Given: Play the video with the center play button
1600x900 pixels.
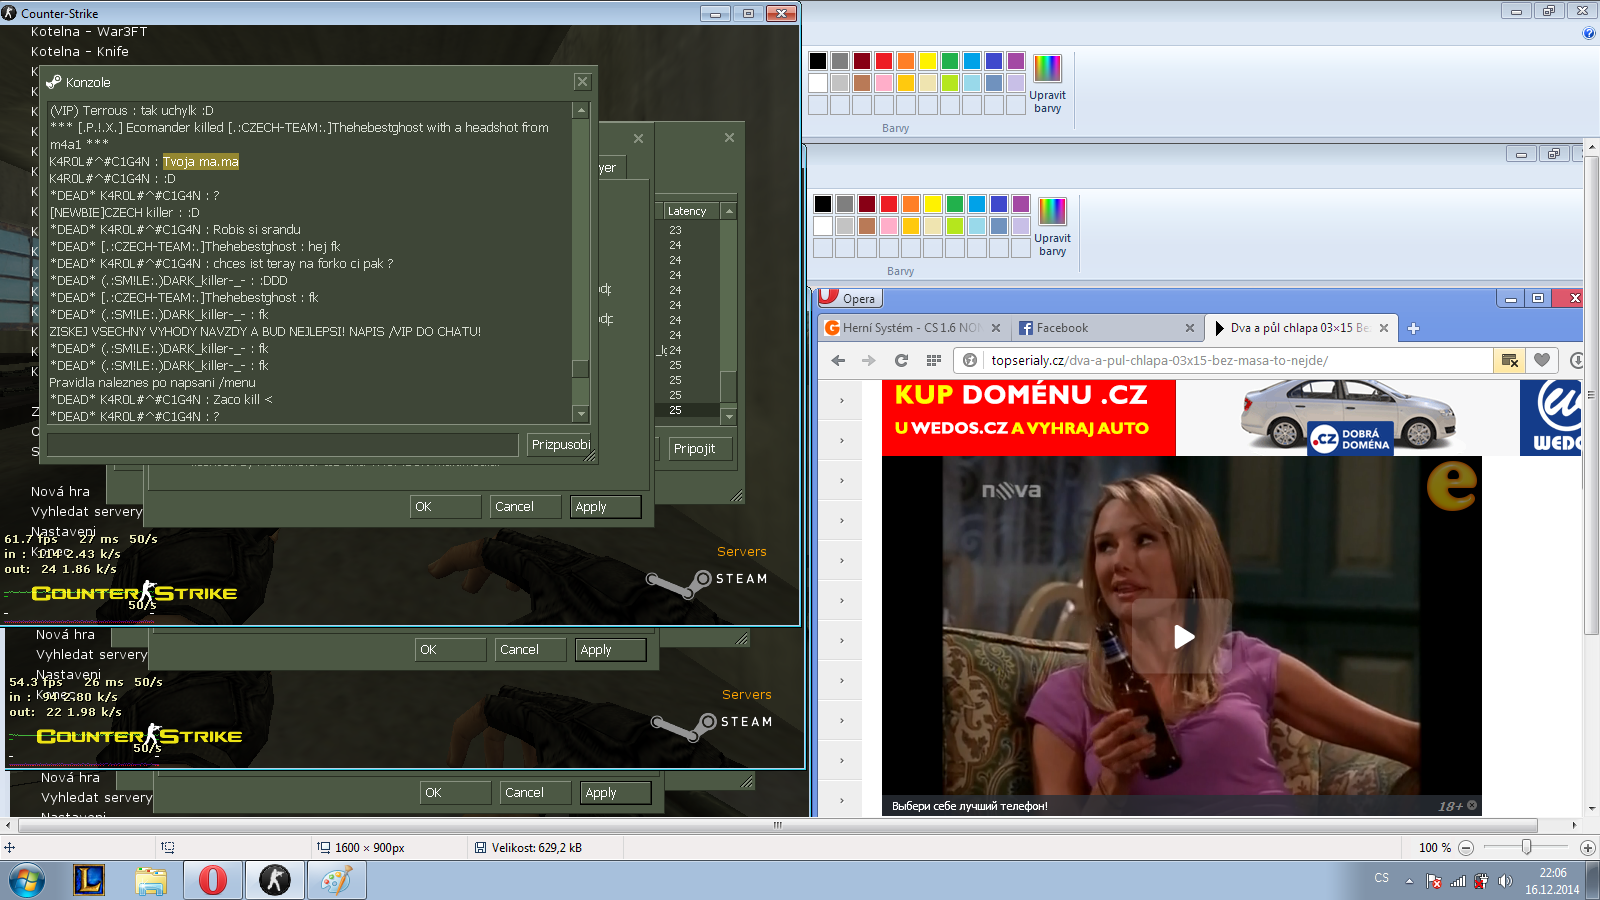Looking at the screenshot, I should tap(1183, 637).
